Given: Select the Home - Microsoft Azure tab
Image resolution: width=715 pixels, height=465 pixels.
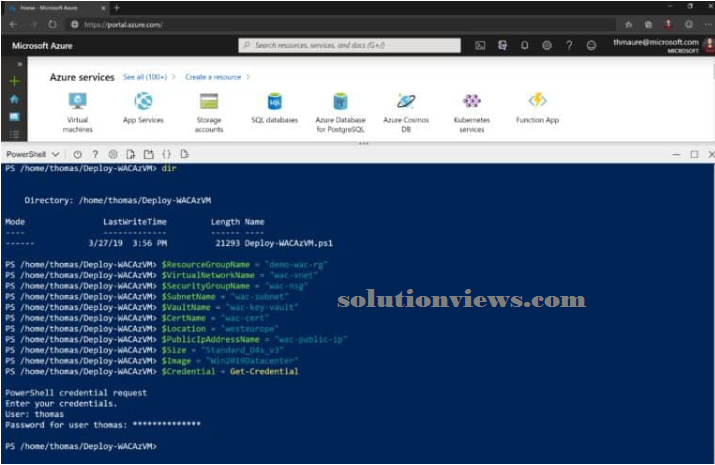Looking at the screenshot, I should point(56,8).
